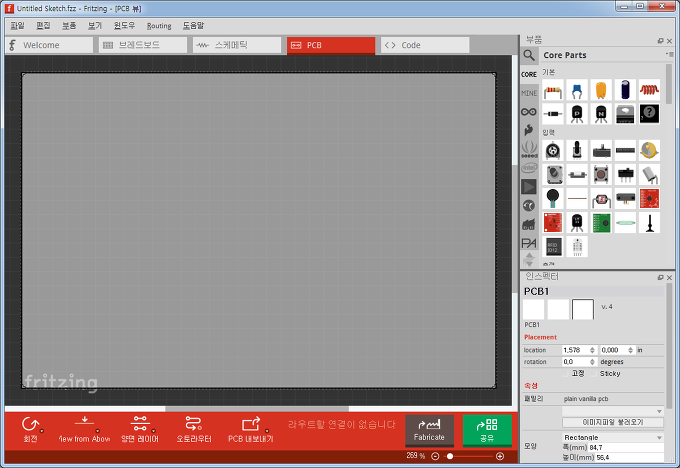
Task: Undock the Parts panel
Action: [660, 41]
